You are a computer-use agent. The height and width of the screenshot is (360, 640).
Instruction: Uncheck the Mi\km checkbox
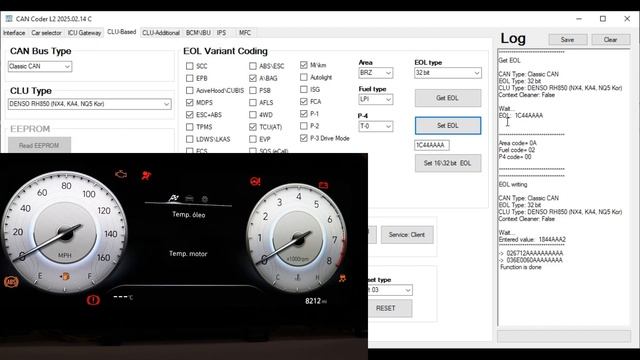(x=304, y=65)
